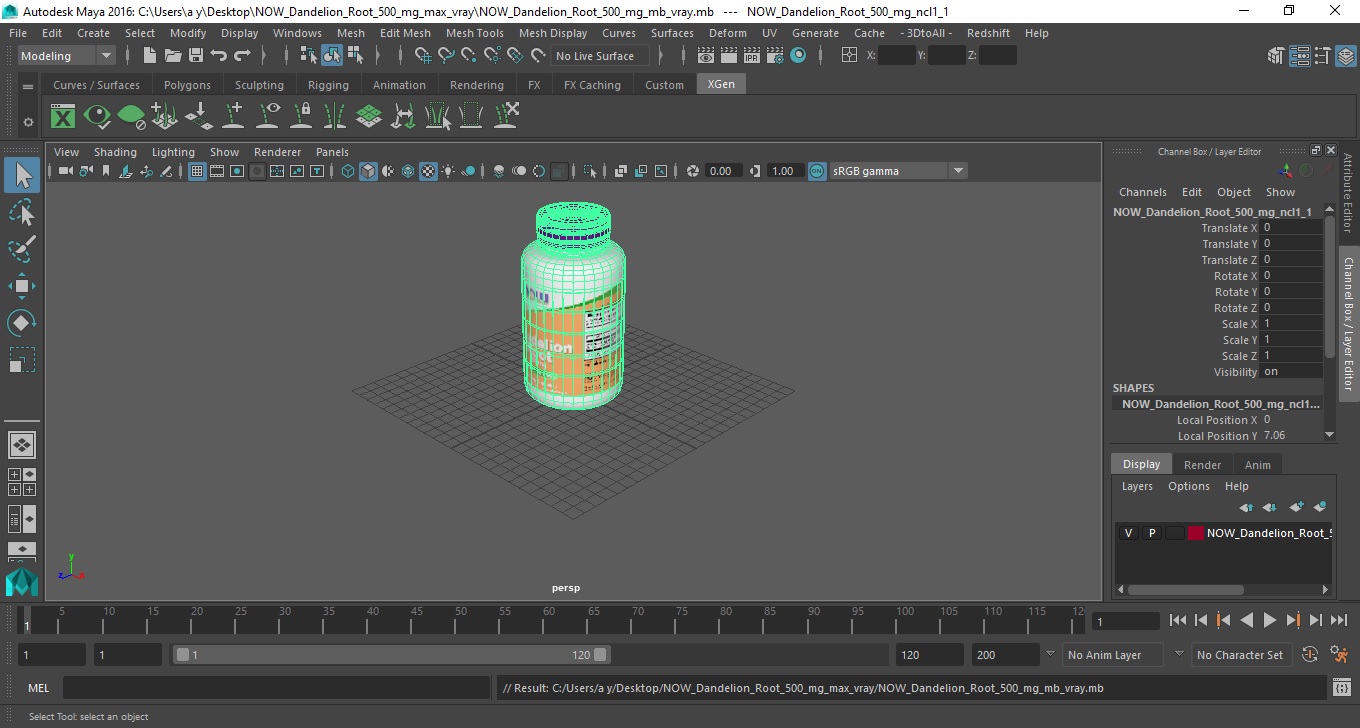Open the Modeling menu set dropdown
This screenshot has height=728, width=1360.
pos(67,56)
